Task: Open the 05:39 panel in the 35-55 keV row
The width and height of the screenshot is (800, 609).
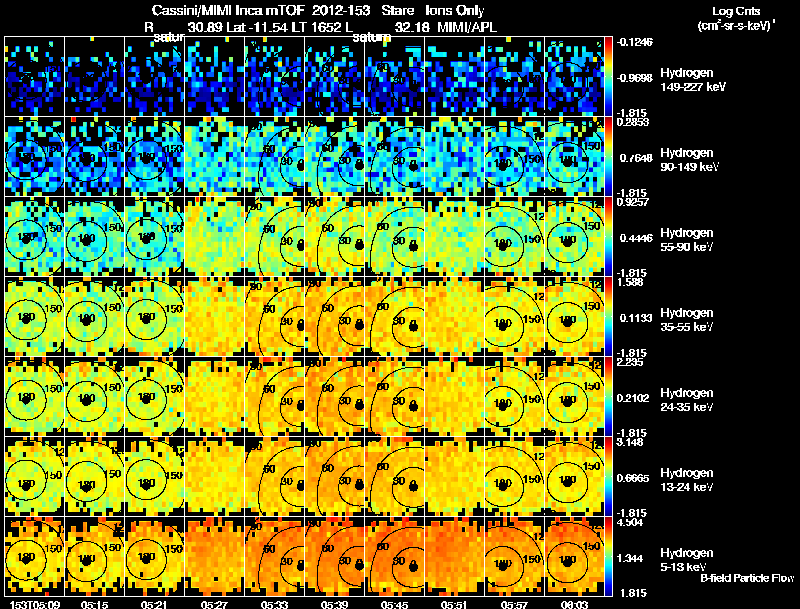Action: click(x=335, y=317)
